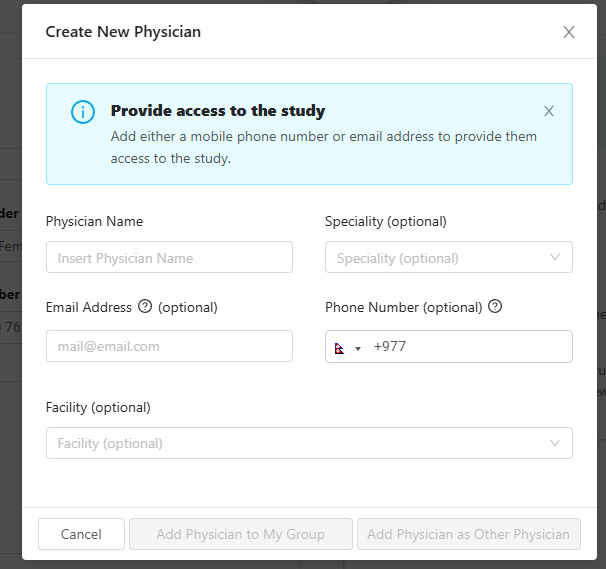This screenshot has width=606, height=569.
Task: Click the blue info circle icon
Action: [83, 112]
